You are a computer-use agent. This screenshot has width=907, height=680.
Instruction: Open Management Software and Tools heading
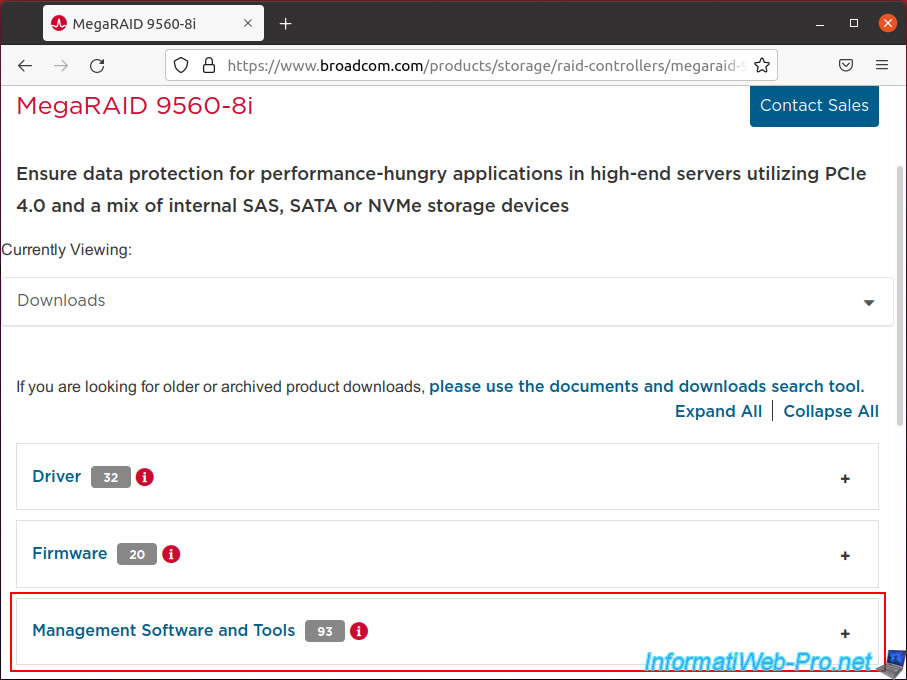coord(164,630)
